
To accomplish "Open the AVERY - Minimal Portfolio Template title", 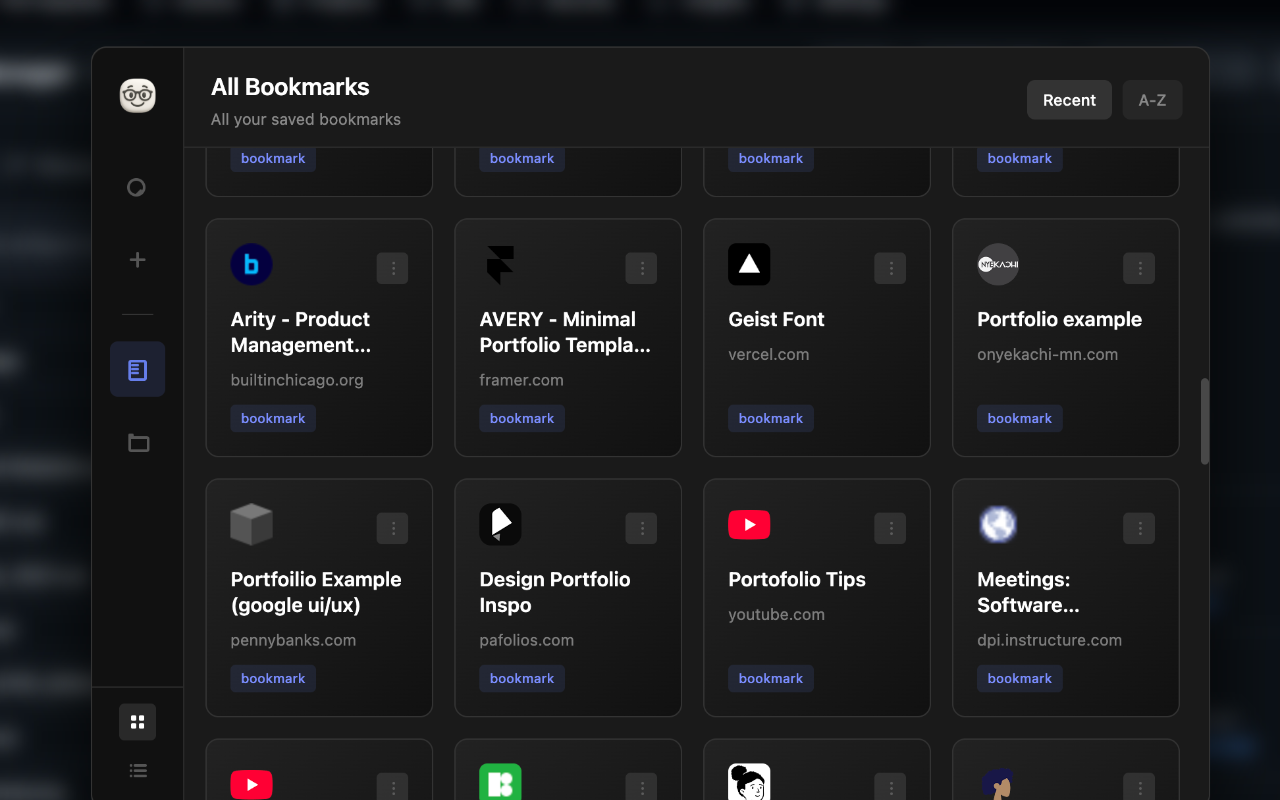I will click(565, 332).
